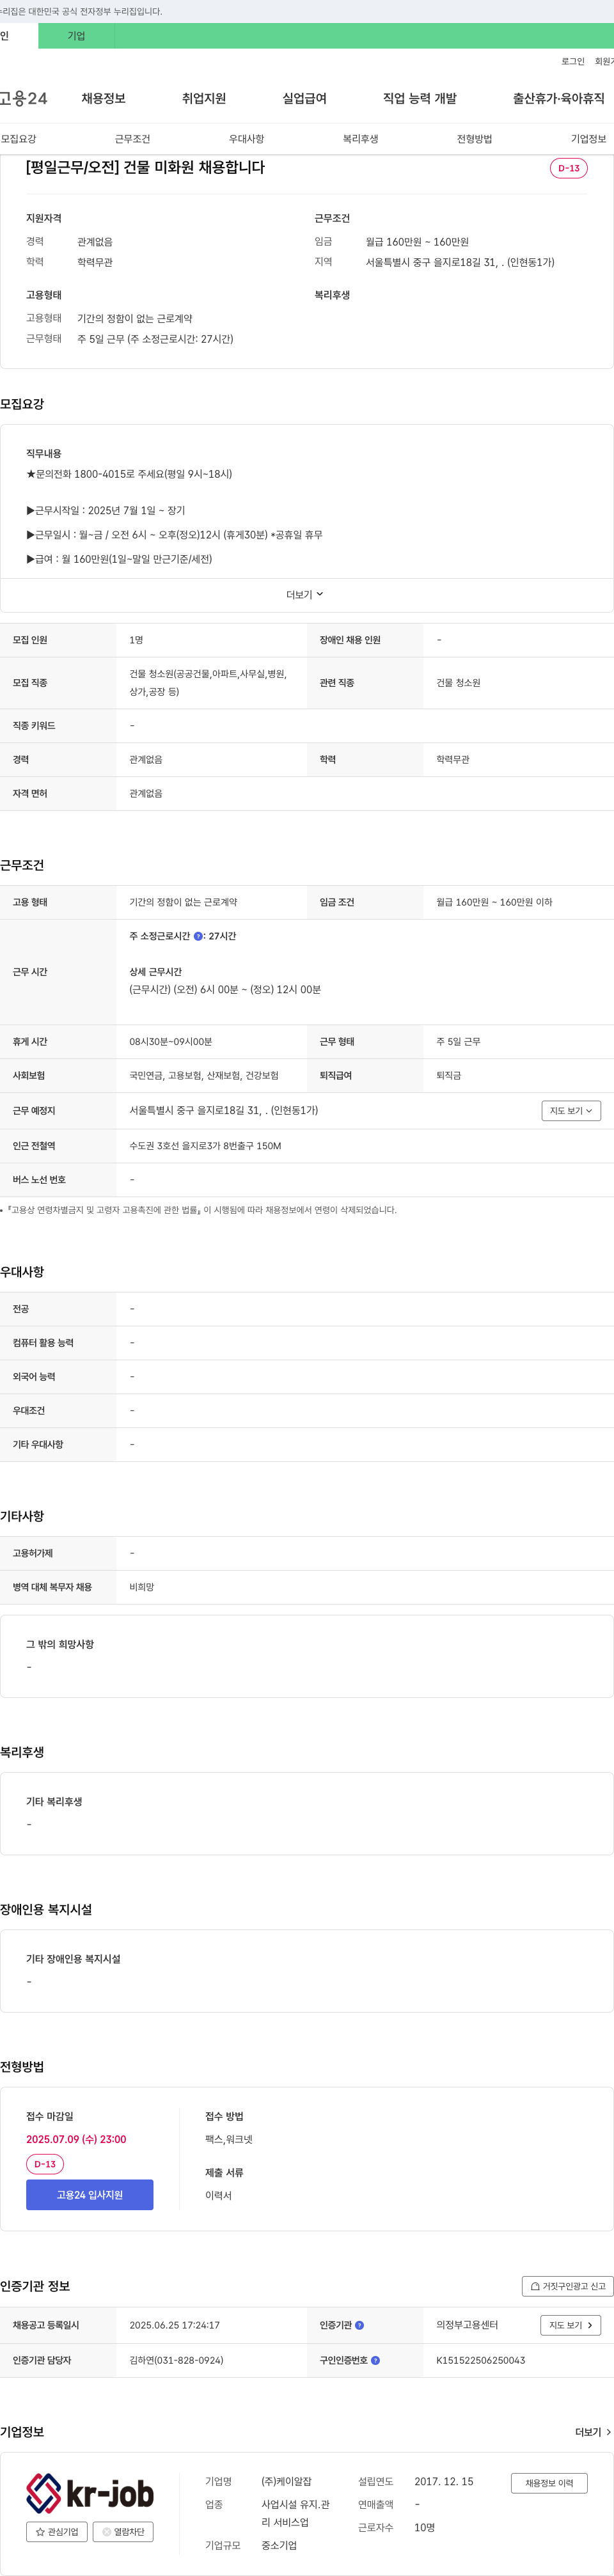
Task: Click the deadline 2025.07.09 (수) 23:00
Action: click(x=76, y=2139)
